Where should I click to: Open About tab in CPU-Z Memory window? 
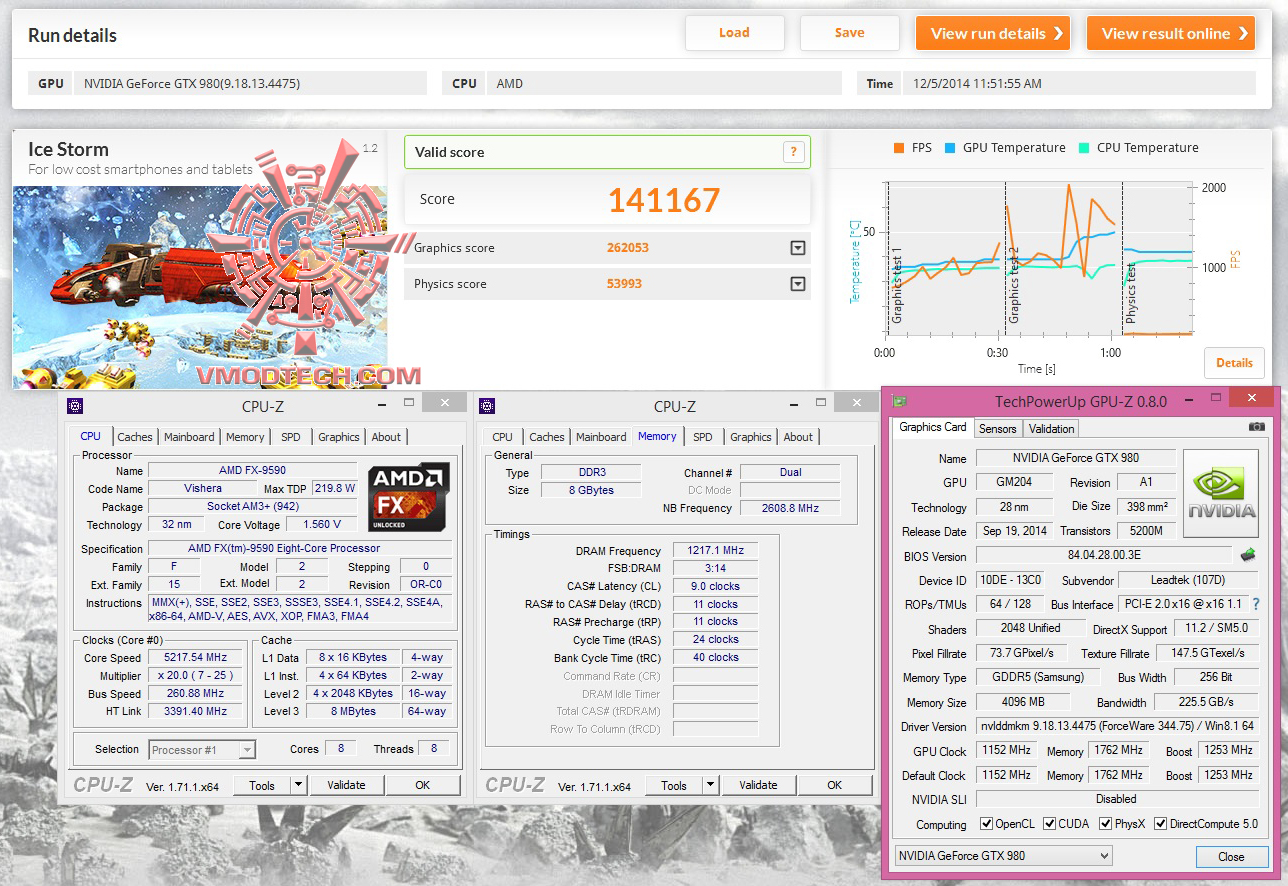pyautogui.click(x=798, y=437)
